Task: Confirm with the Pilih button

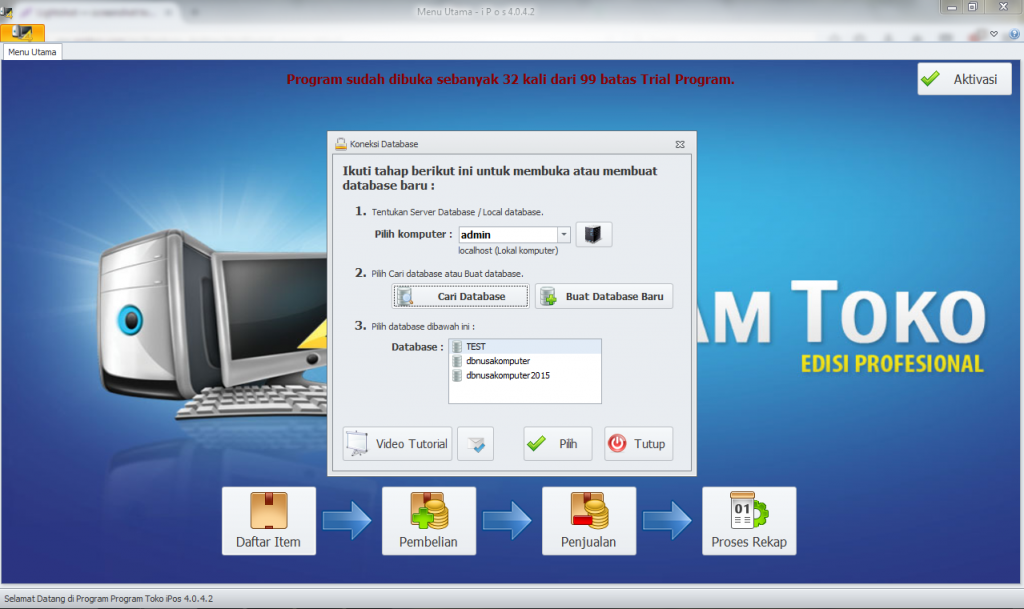Action: (558, 444)
